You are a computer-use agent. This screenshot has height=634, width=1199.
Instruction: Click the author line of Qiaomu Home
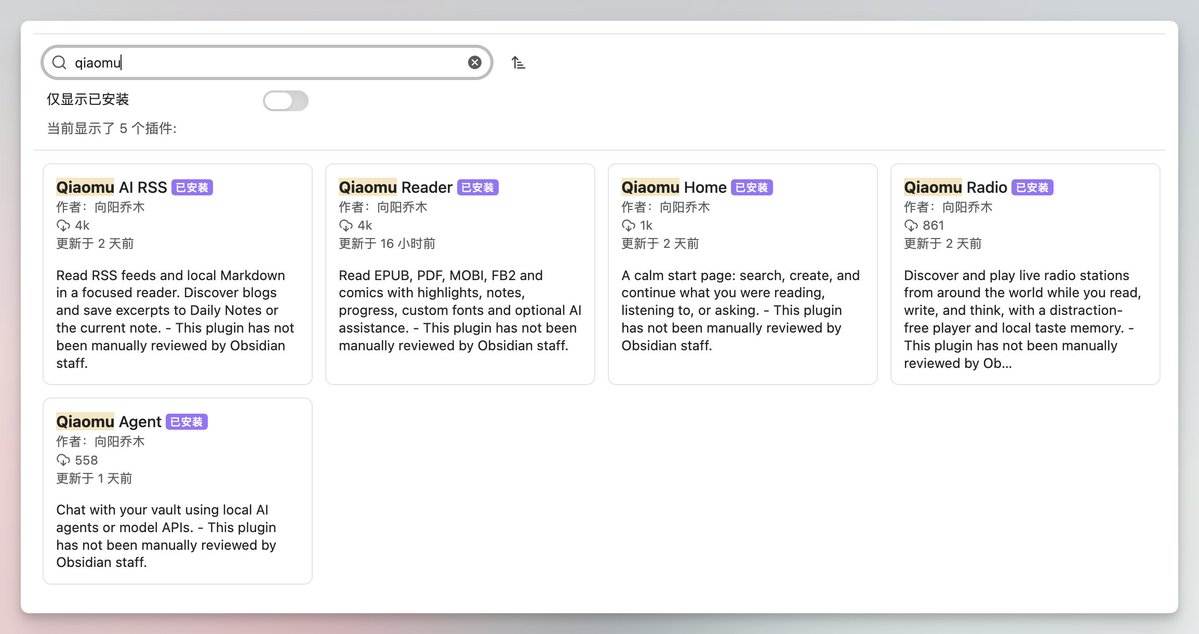coord(665,207)
